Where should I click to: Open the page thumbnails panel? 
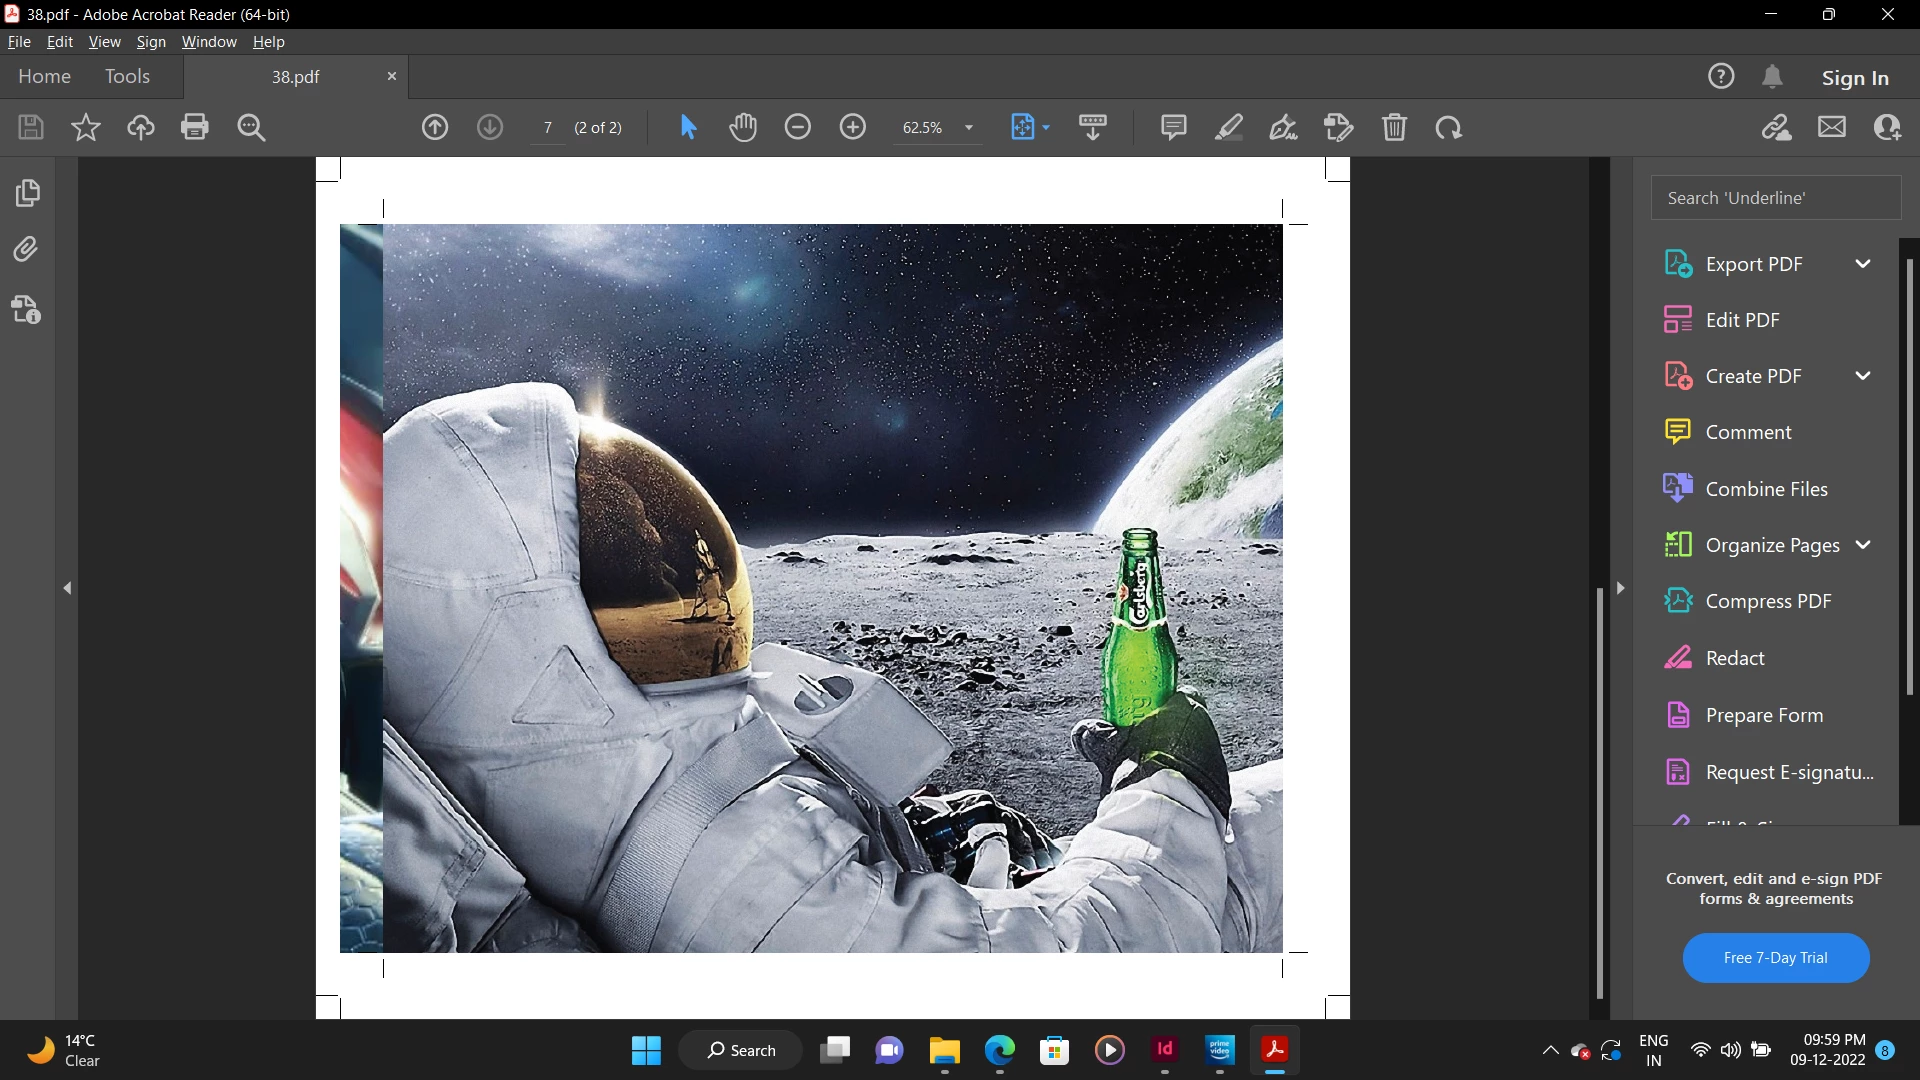[x=27, y=192]
